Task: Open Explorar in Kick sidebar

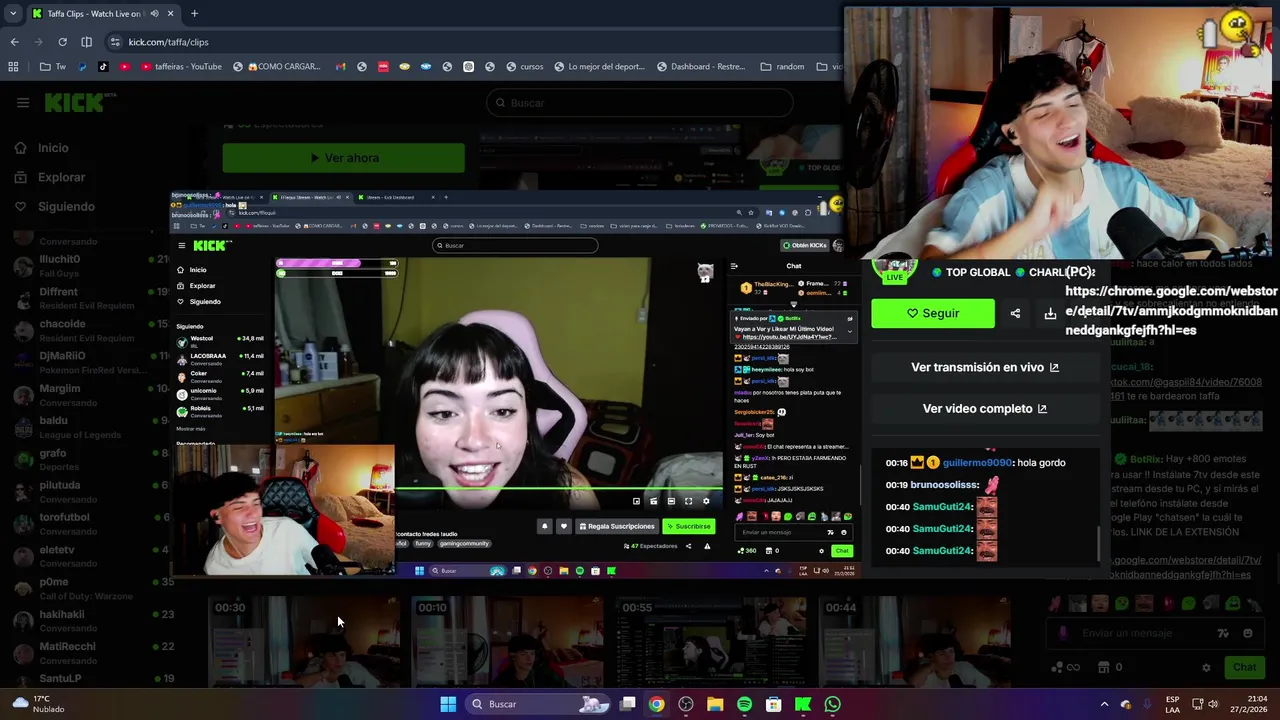Action: click(50, 177)
